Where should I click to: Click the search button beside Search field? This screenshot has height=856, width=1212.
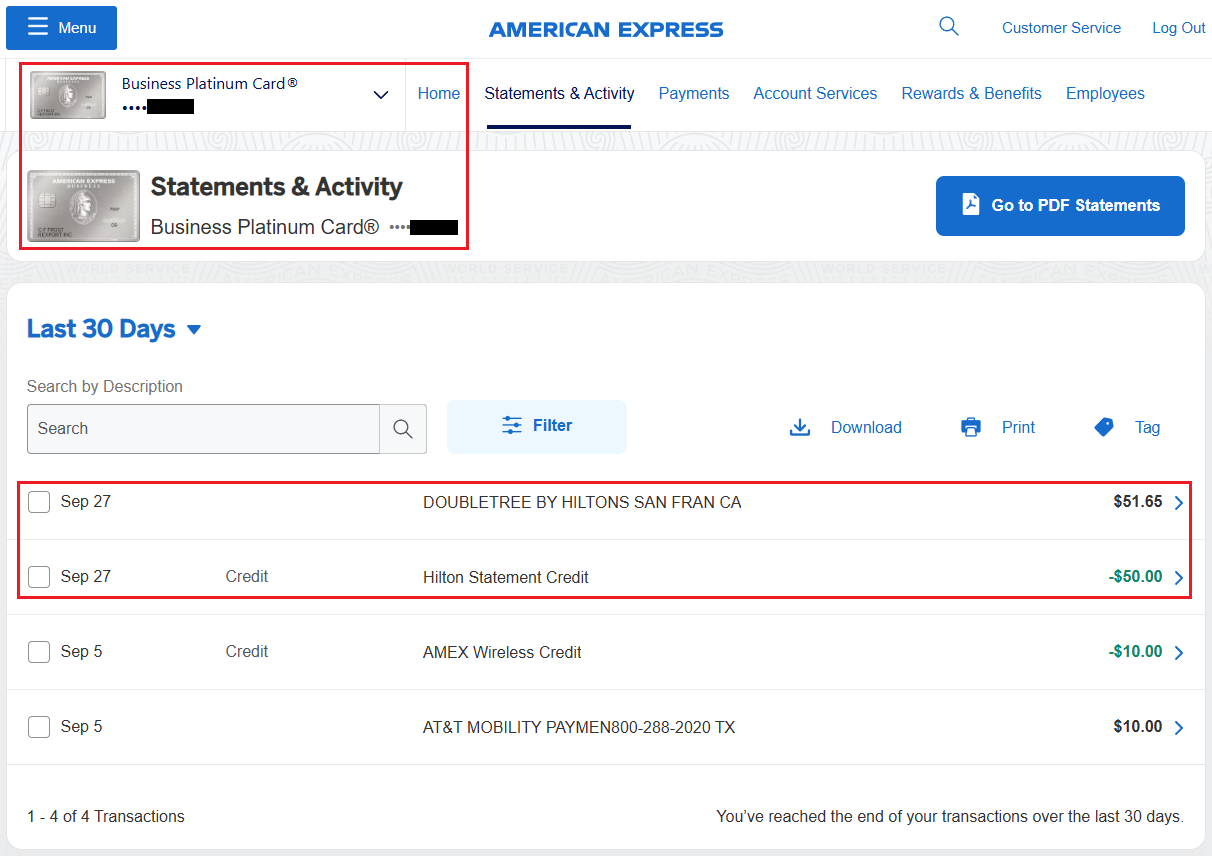tap(403, 429)
